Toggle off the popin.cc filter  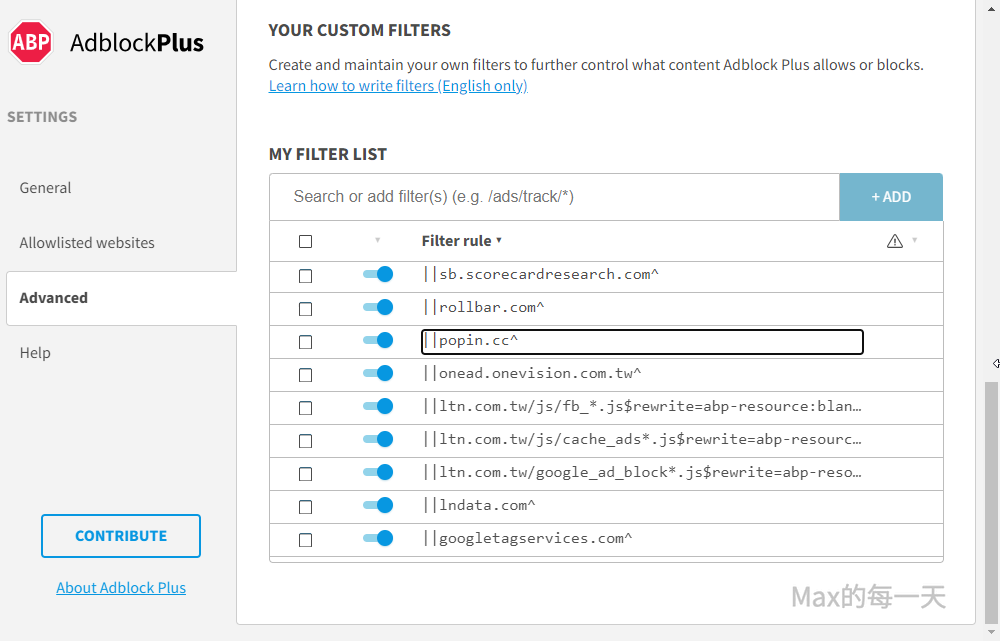pyautogui.click(x=378, y=340)
